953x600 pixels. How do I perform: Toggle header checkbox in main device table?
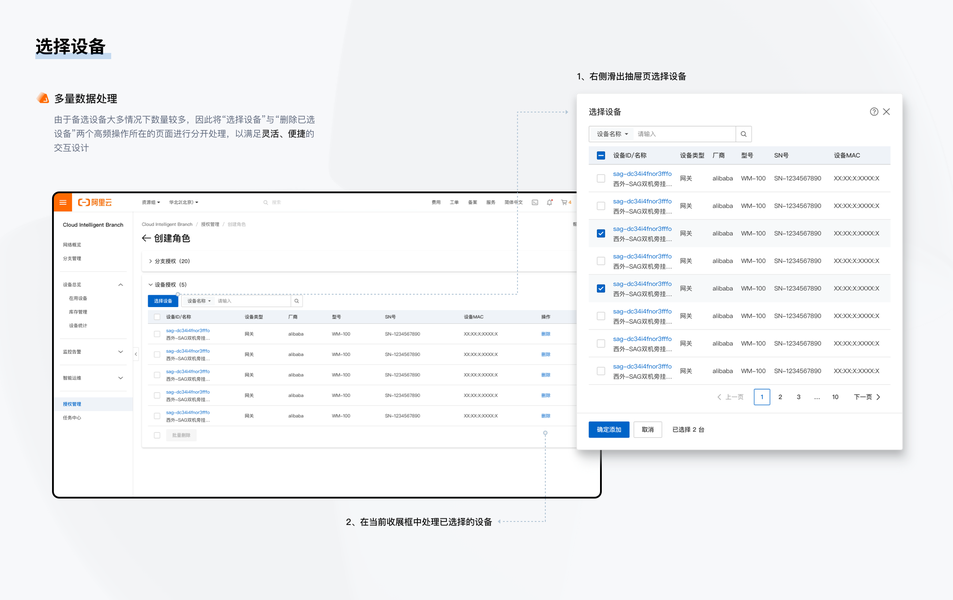(157, 317)
